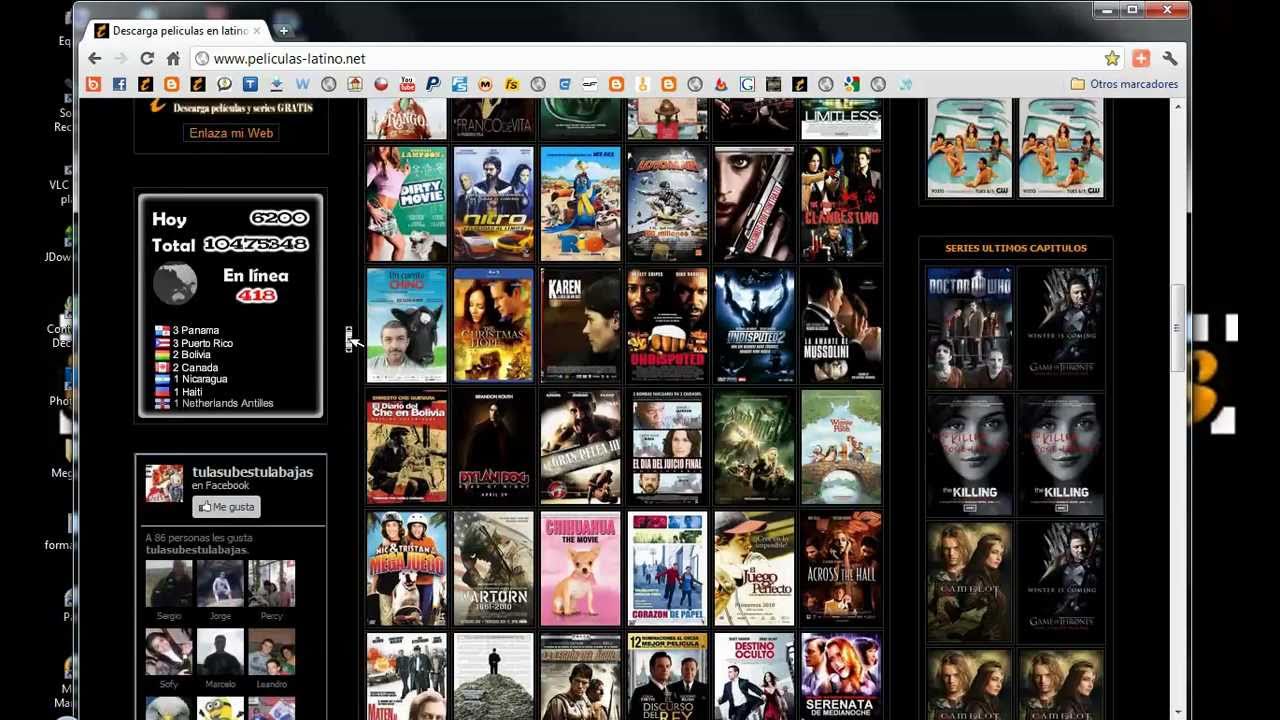This screenshot has width=1280, height=720.
Task: Open the Clandestino movie poster
Action: pyautogui.click(x=841, y=203)
